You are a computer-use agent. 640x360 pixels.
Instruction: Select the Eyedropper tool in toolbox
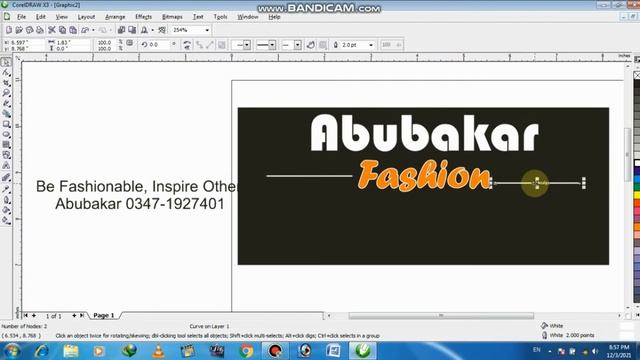[6, 189]
